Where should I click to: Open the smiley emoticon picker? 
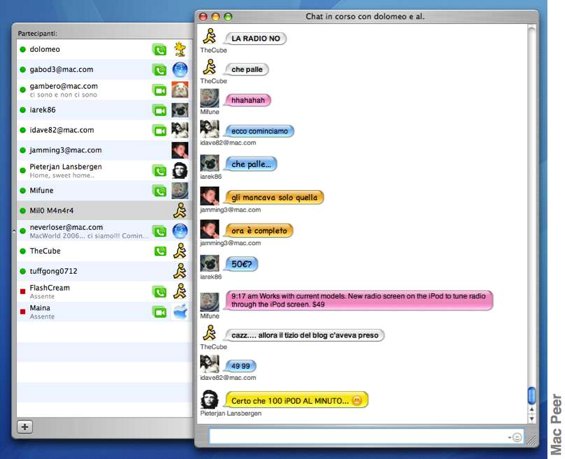(x=517, y=437)
